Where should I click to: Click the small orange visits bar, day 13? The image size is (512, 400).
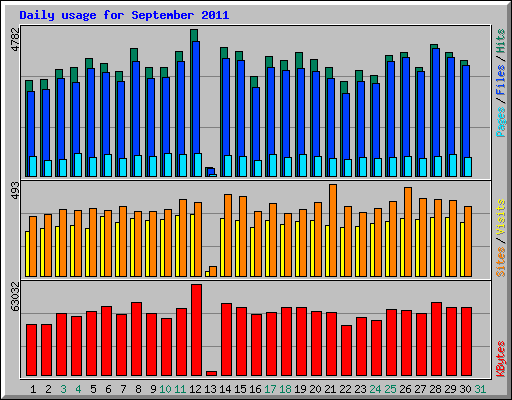pos(213,271)
